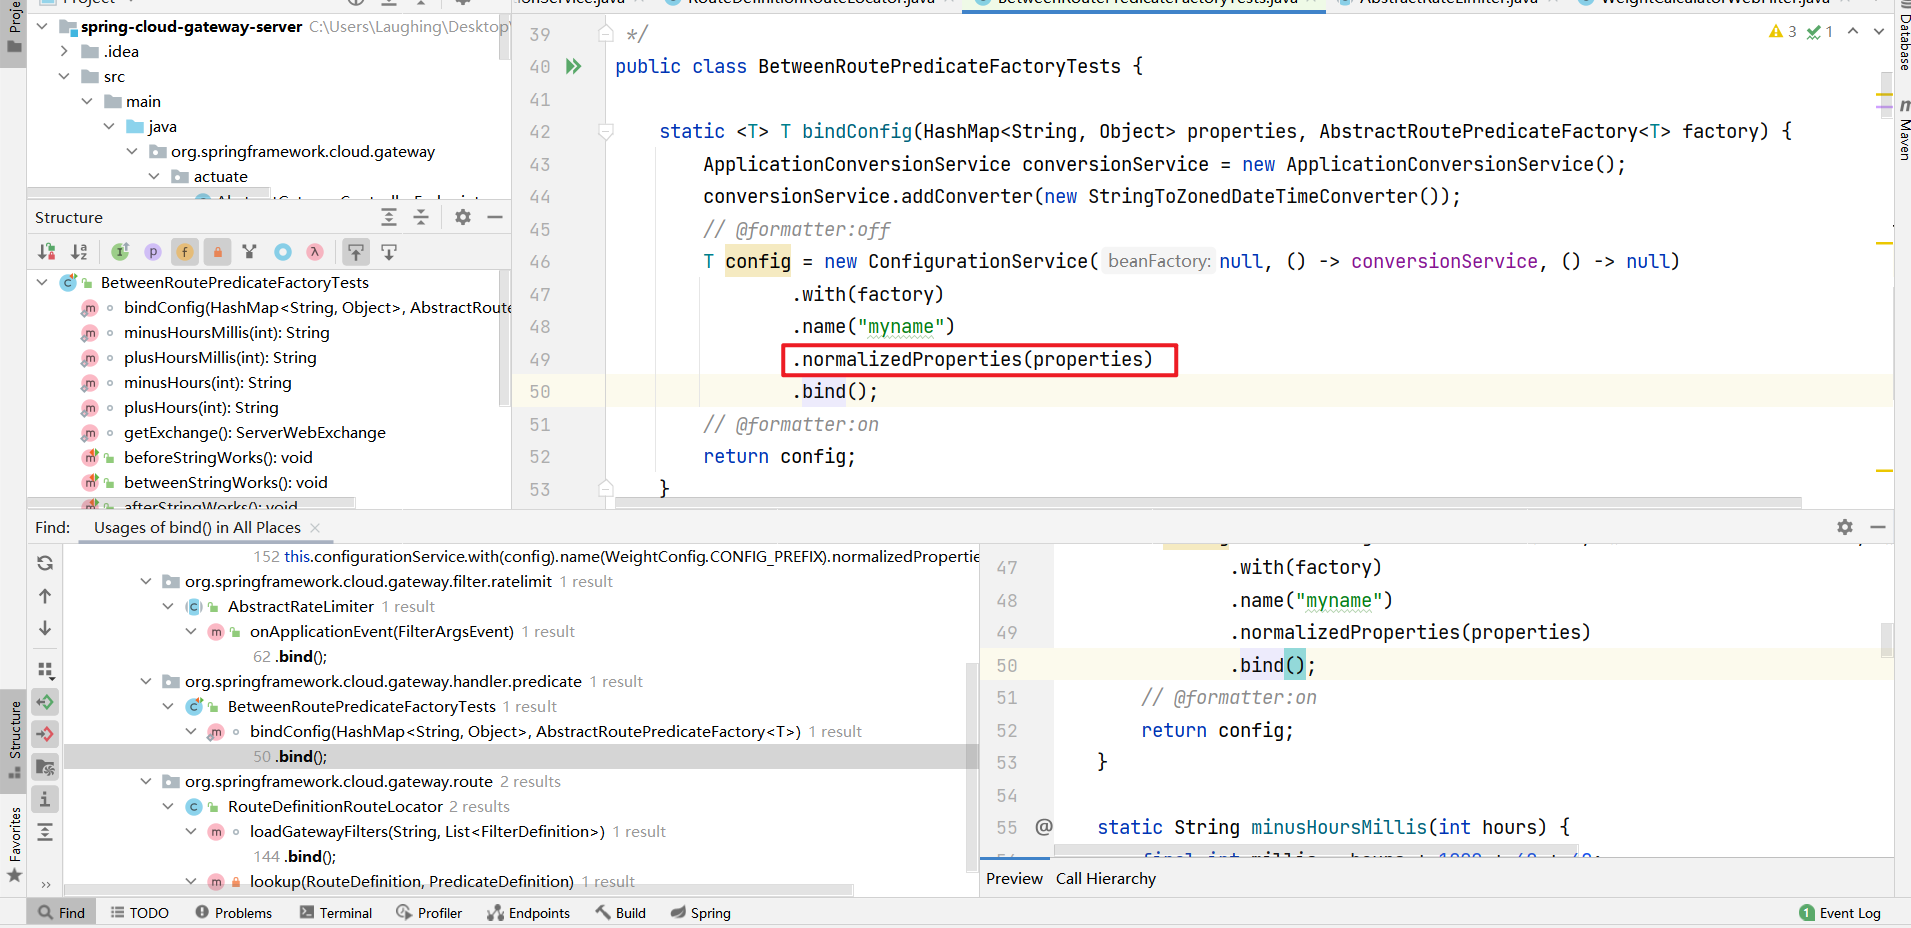Open the Find tool window tab
Viewport: 1911px width, 928px height.
coord(62,912)
